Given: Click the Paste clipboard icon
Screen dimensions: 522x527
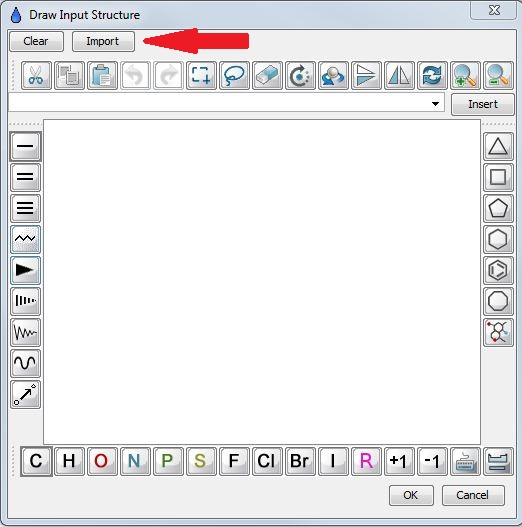Looking at the screenshot, I should [x=102, y=75].
